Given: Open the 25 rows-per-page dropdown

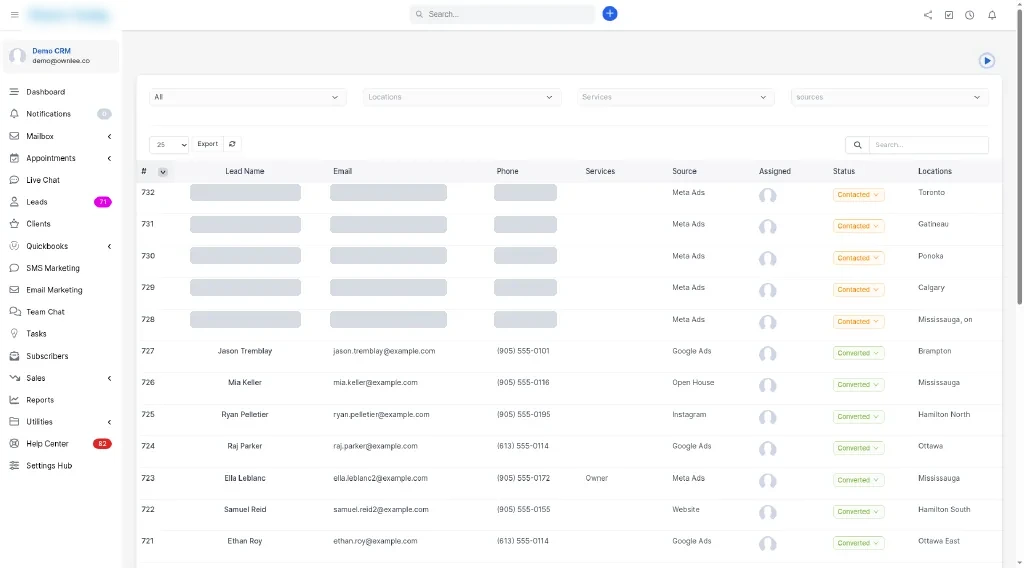Looking at the screenshot, I should (168, 144).
